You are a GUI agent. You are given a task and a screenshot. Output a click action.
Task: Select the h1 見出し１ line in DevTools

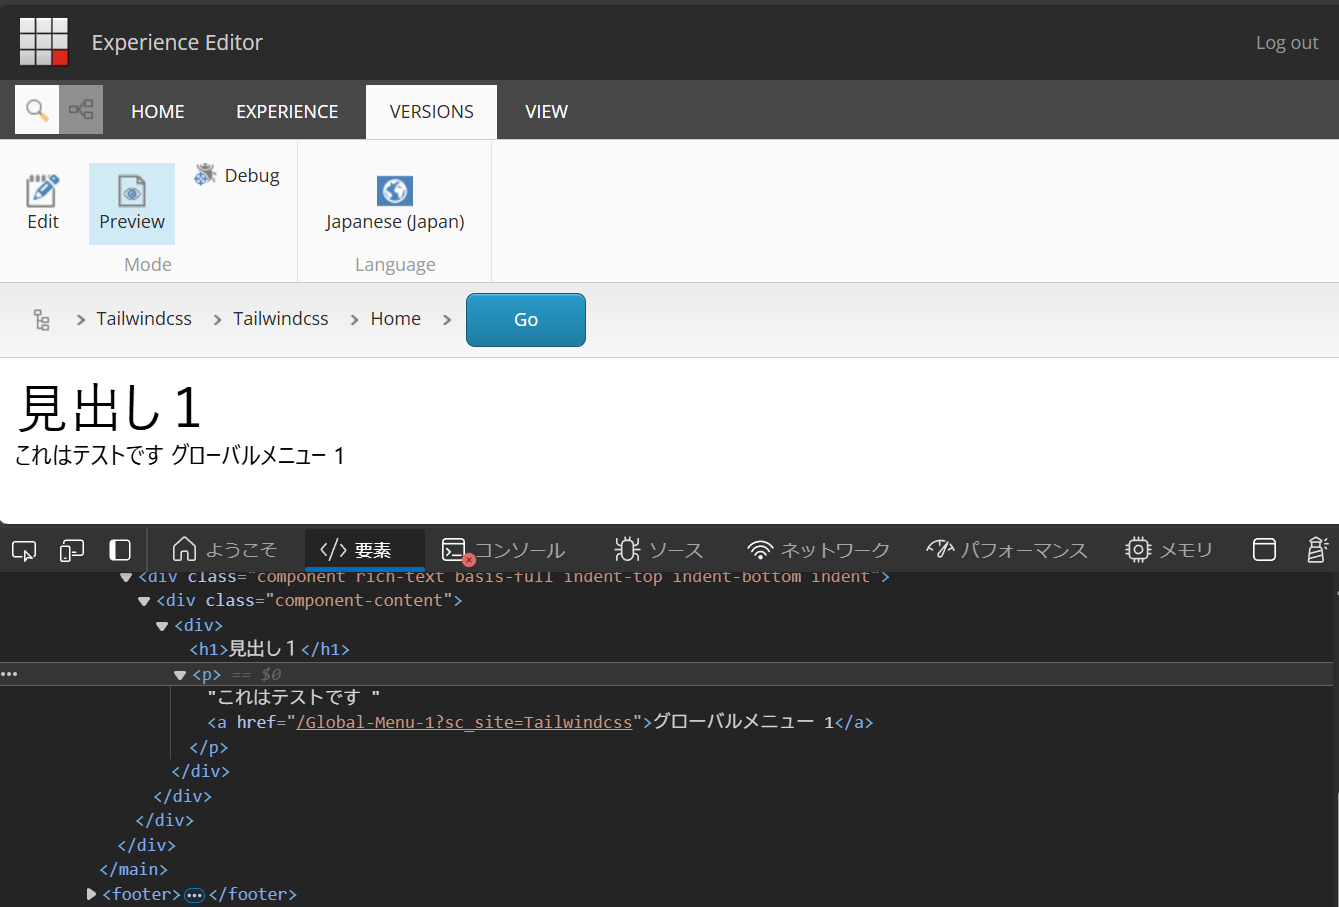point(270,649)
